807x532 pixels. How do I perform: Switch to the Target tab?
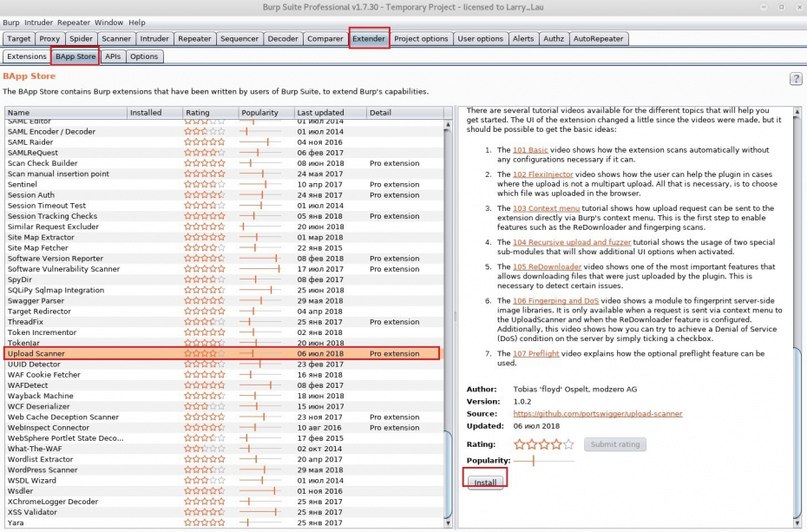19,39
